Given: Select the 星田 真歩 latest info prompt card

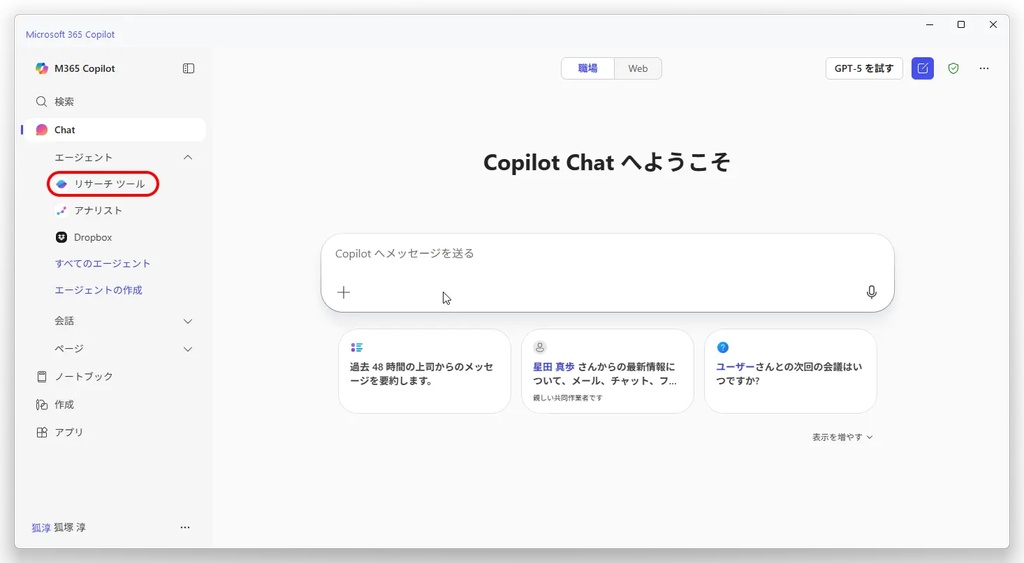Looking at the screenshot, I should pyautogui.click(x=607, y=371).
